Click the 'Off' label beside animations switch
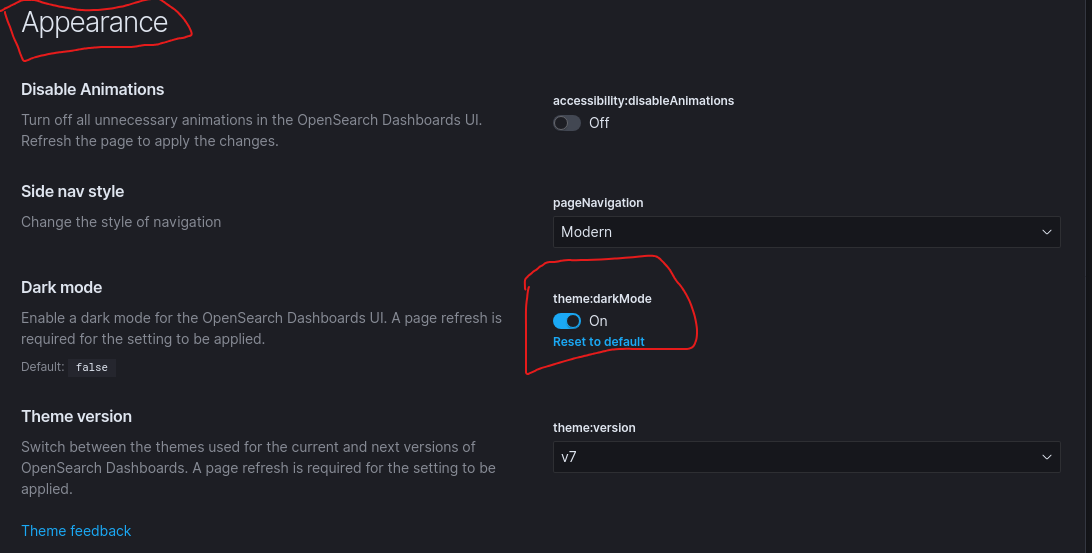 [599, 123]
